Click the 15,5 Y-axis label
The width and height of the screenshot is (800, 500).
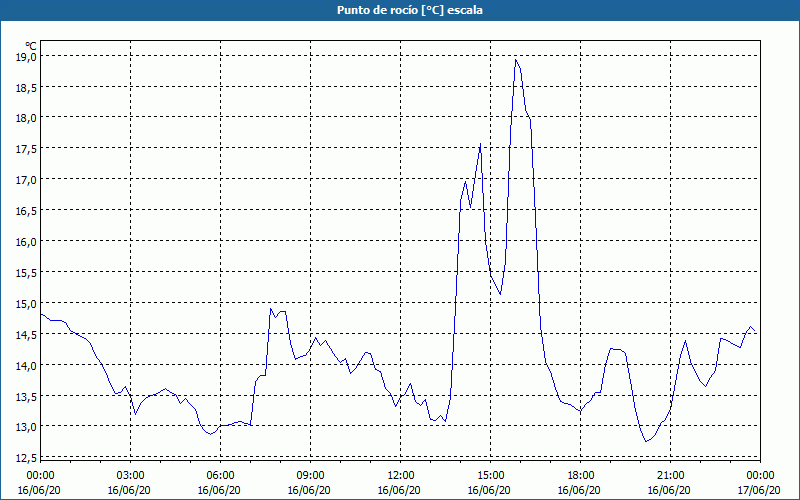pos(27,273)
